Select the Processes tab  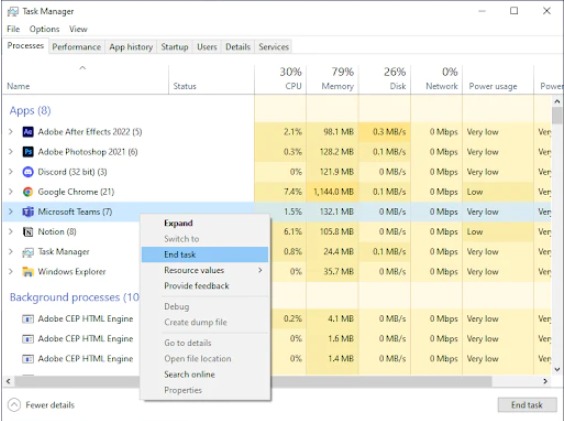(25, 46)
